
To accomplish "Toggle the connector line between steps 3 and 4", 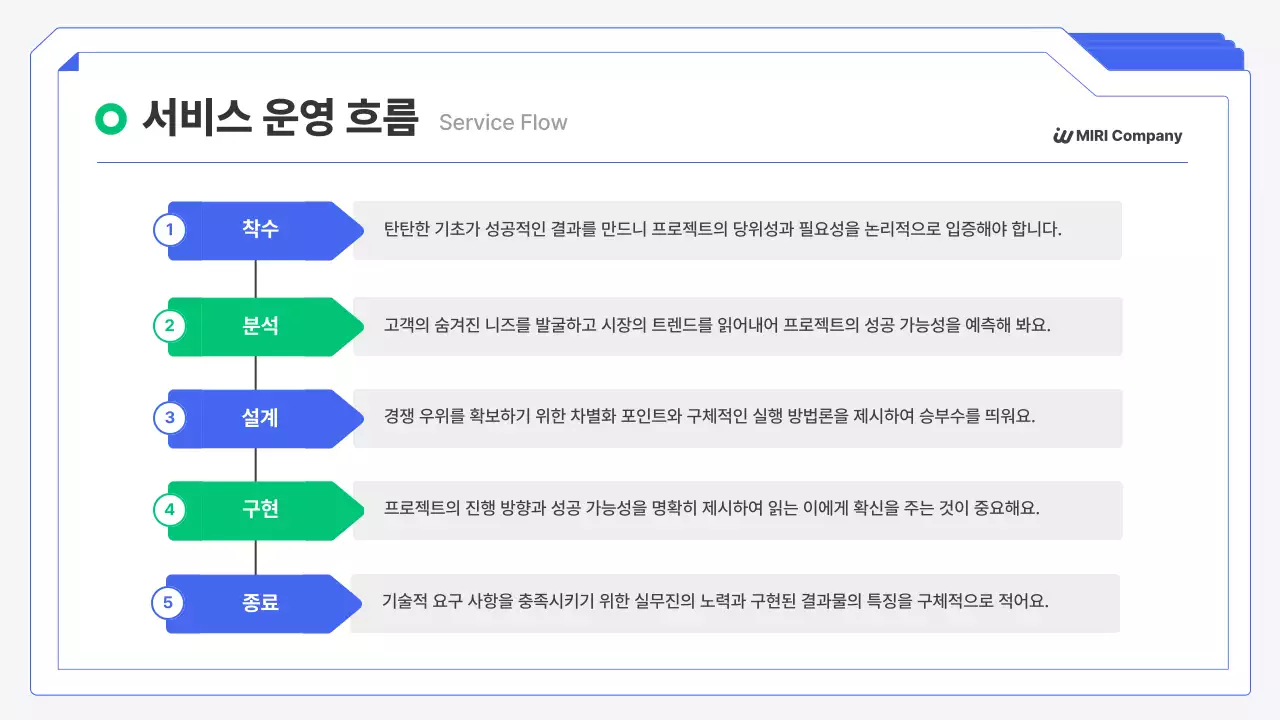I will pyautogui.click(x=255, y=464).
